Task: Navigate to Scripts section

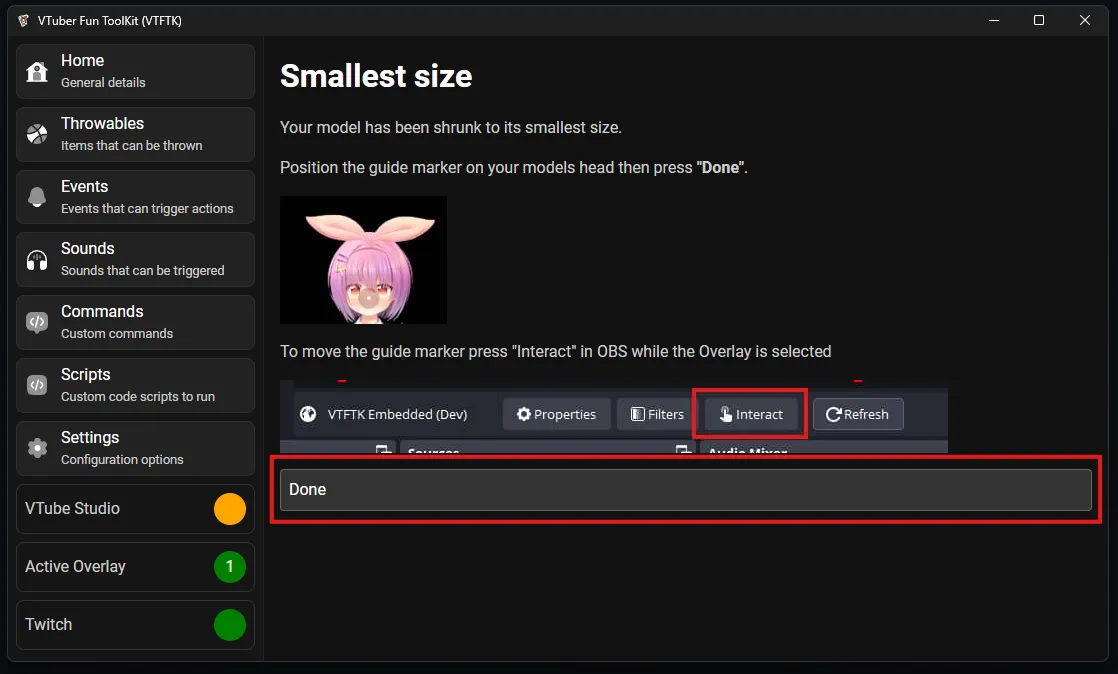Action: tap(135, 385)
